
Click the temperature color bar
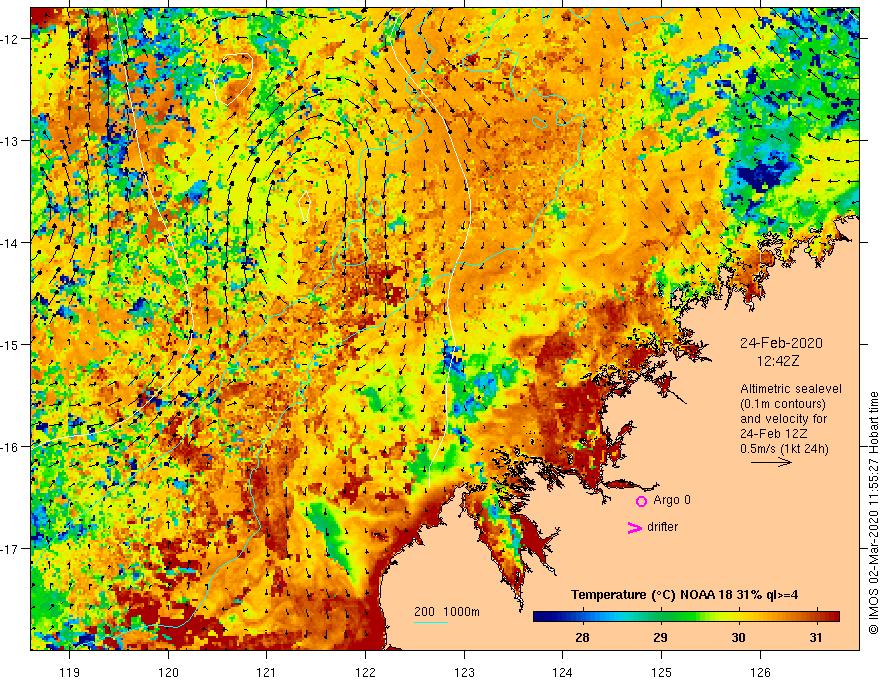click(x=686, y=617)
